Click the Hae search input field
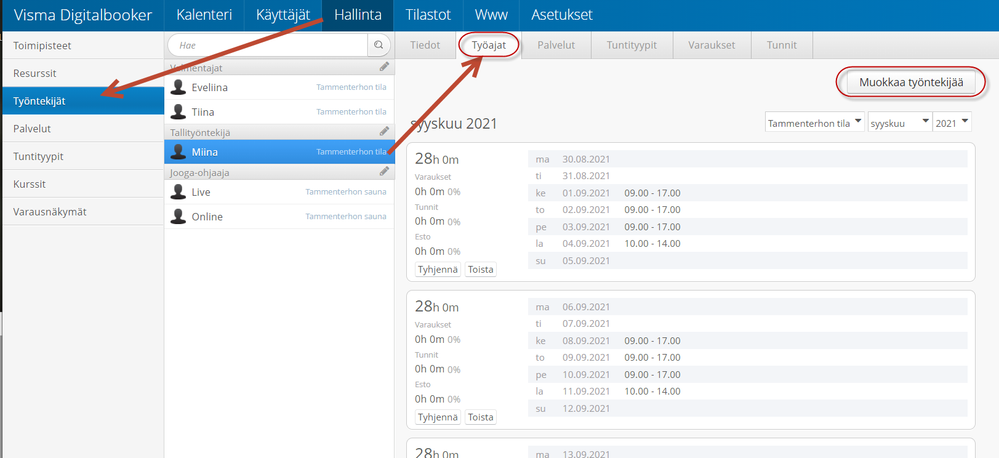The width and height of the screenshot is (999, 458). pyautogui.click(x=268, y=45)
